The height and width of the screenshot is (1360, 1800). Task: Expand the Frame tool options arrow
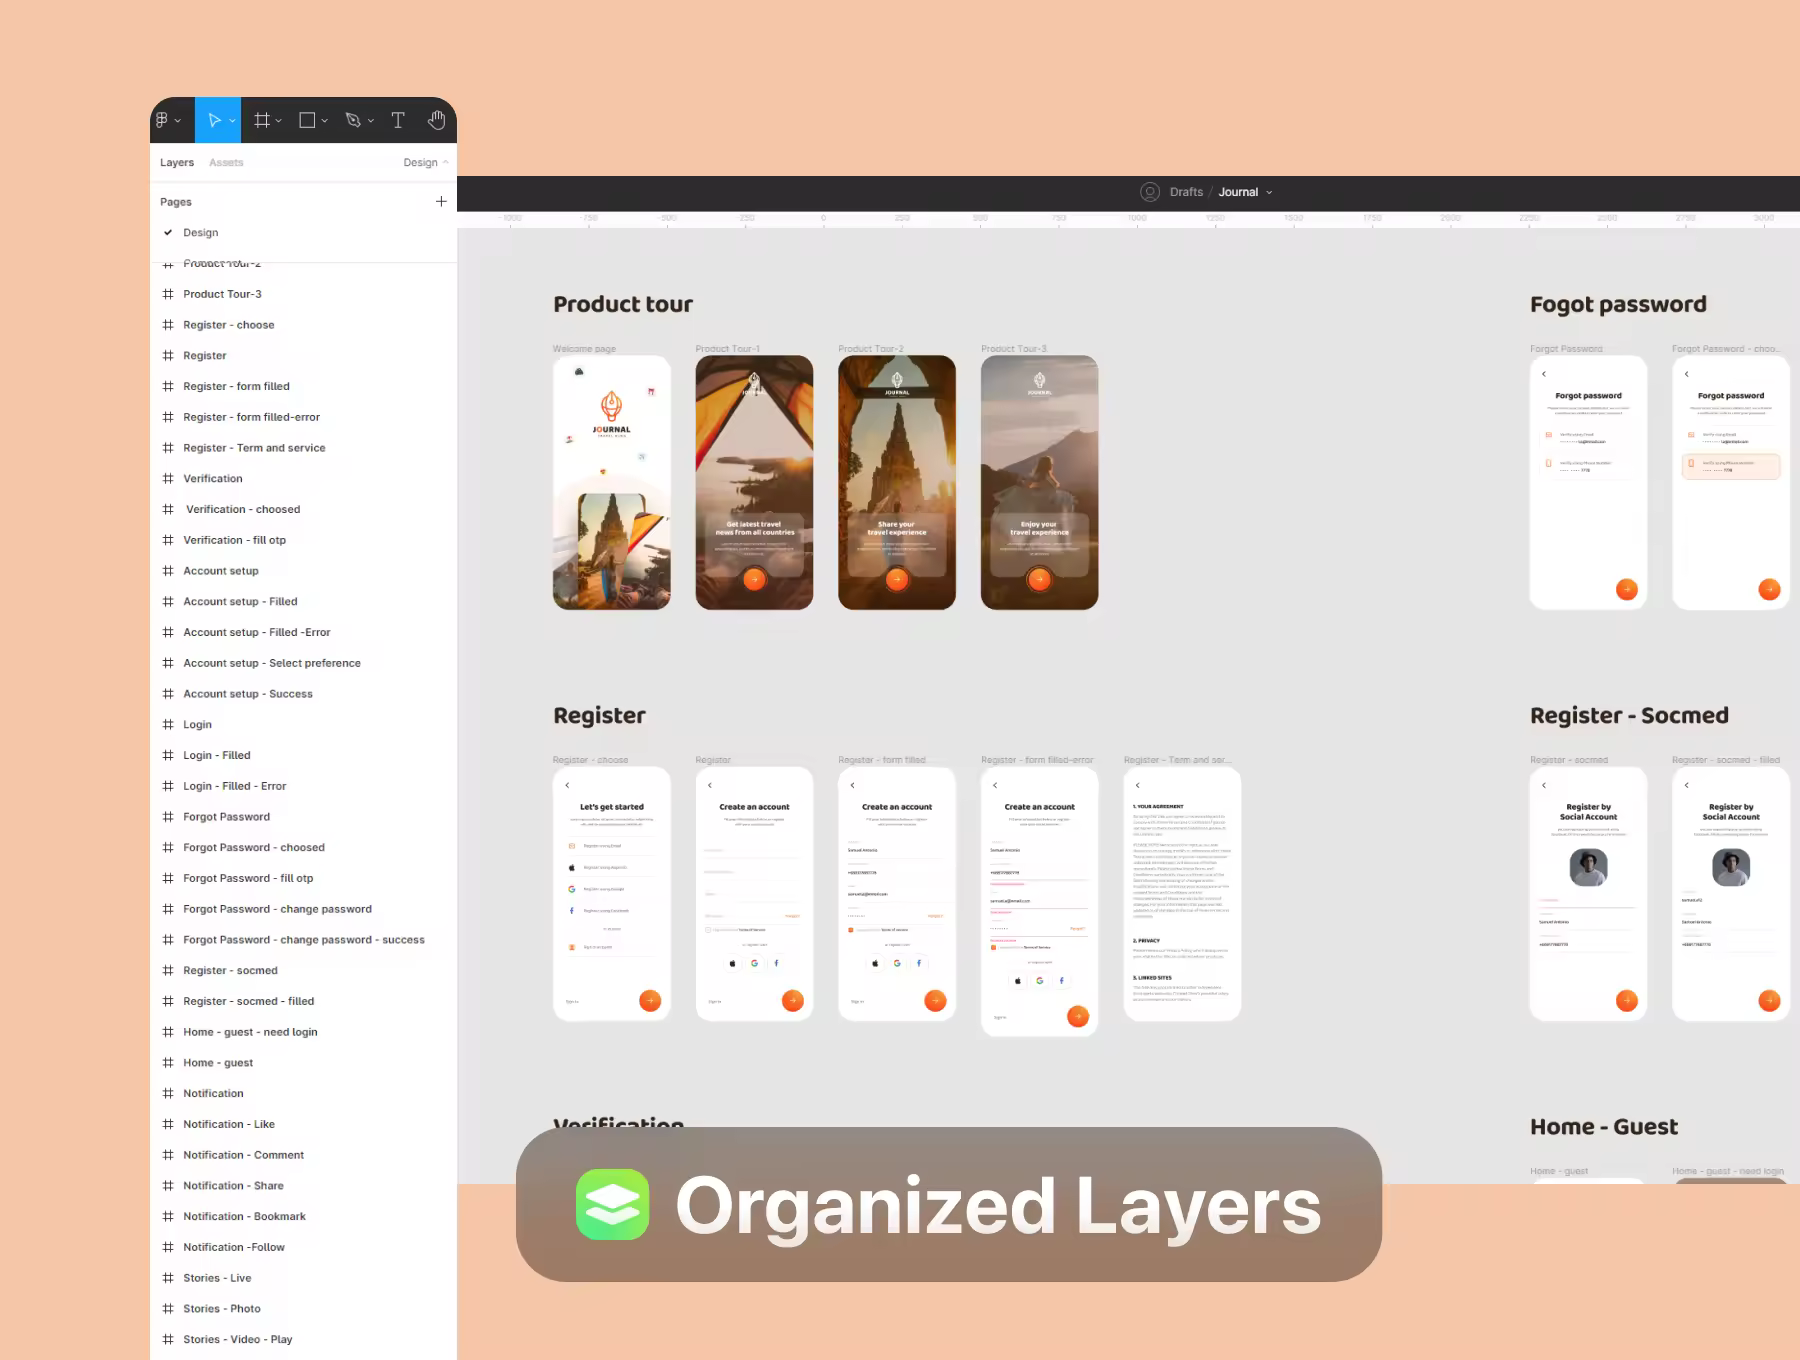(278, 121)
